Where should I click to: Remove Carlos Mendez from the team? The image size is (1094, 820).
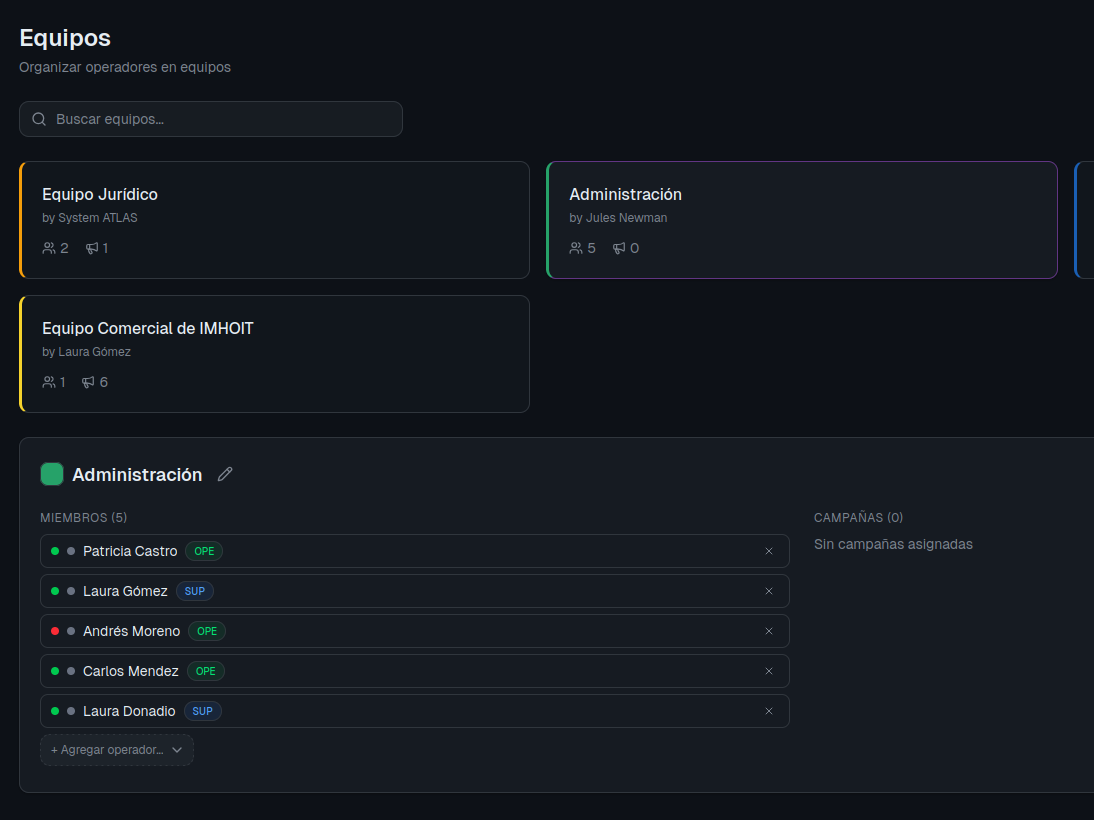(769, 671)
